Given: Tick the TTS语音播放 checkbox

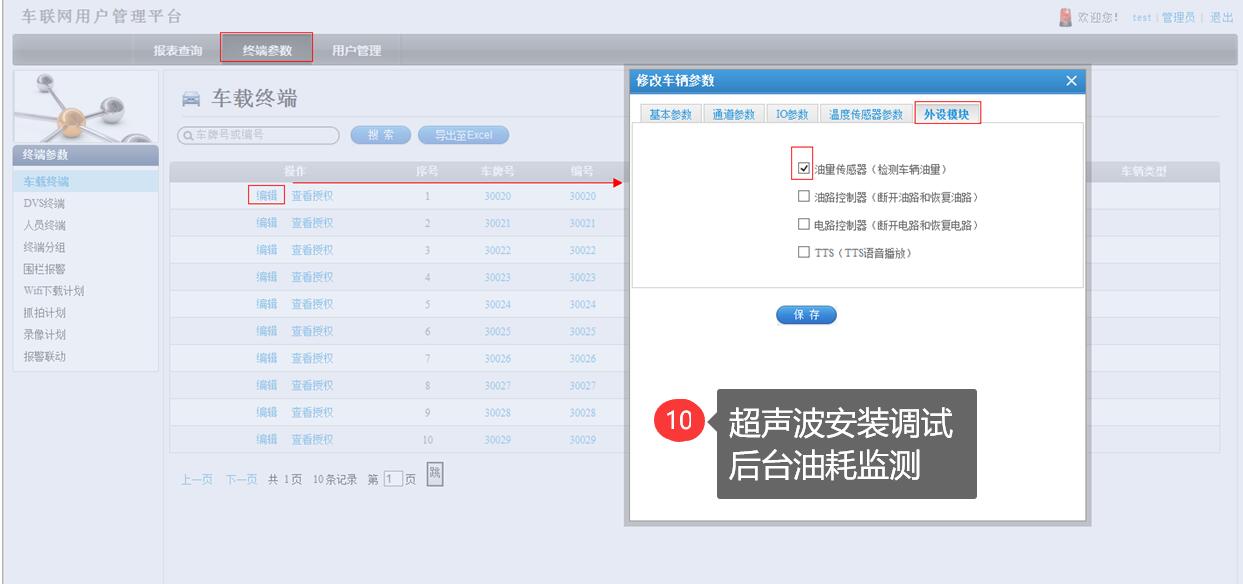Looking at the screenshot, I should tap(804, 253).
